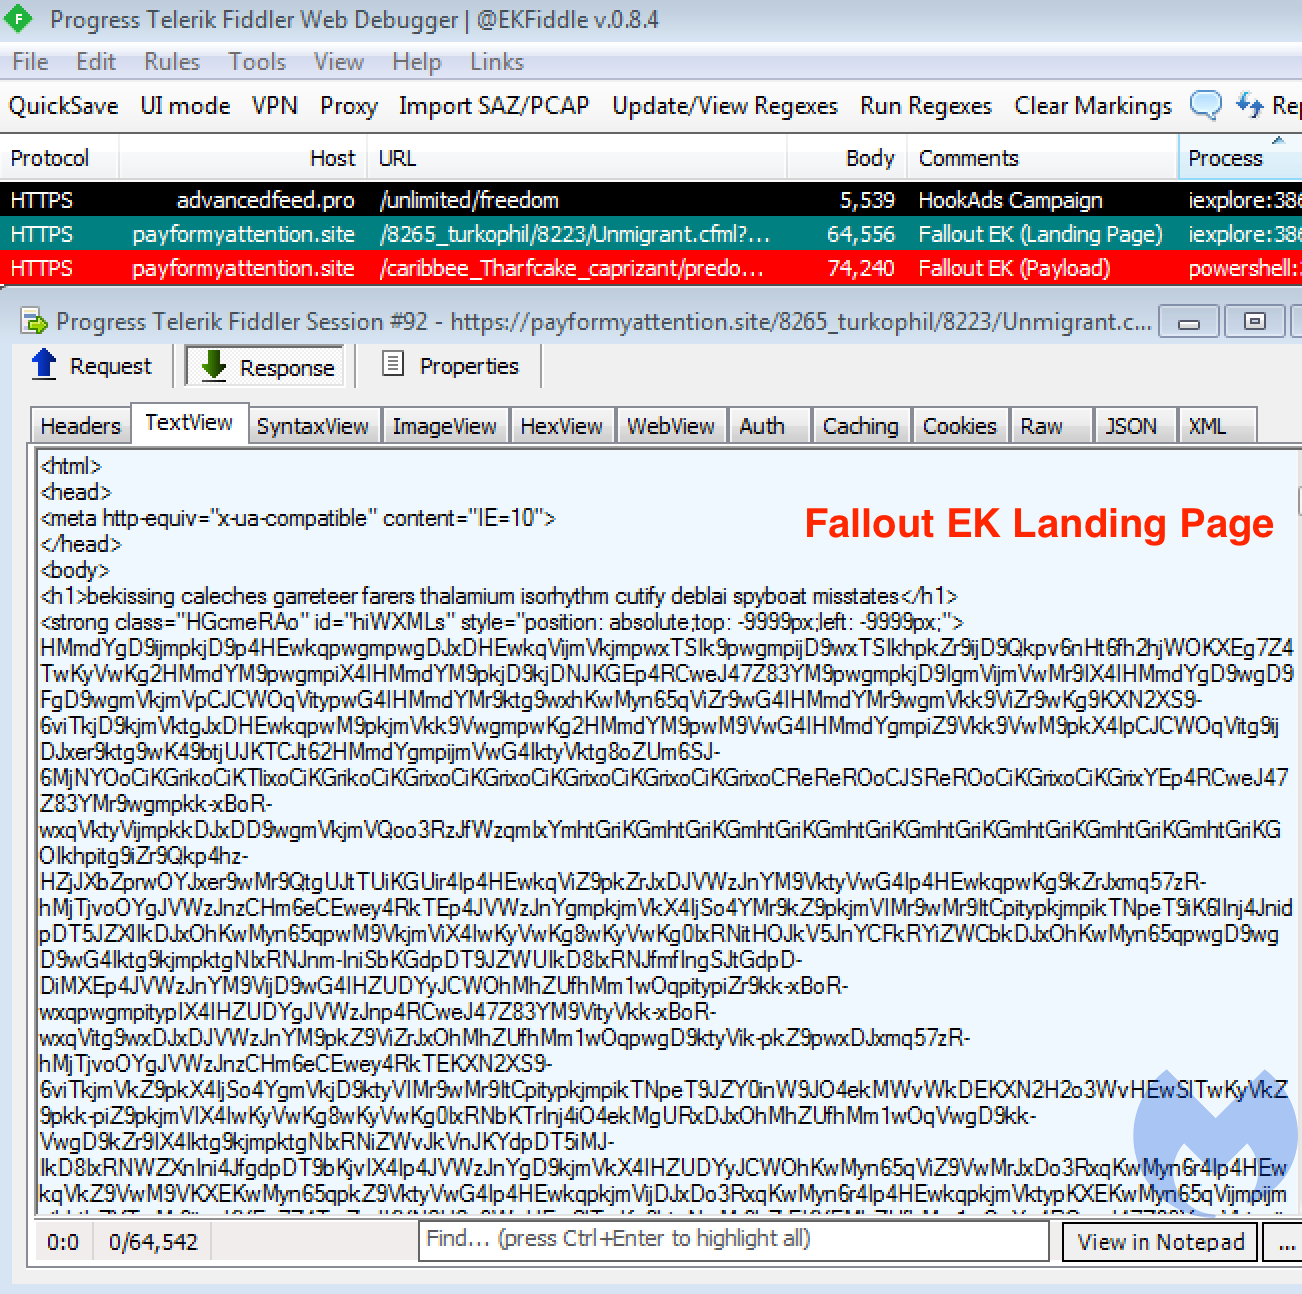Restore the Fiddler Session #92 window
This screenshot has width=1302, height=1294.
pos(1254,322)
